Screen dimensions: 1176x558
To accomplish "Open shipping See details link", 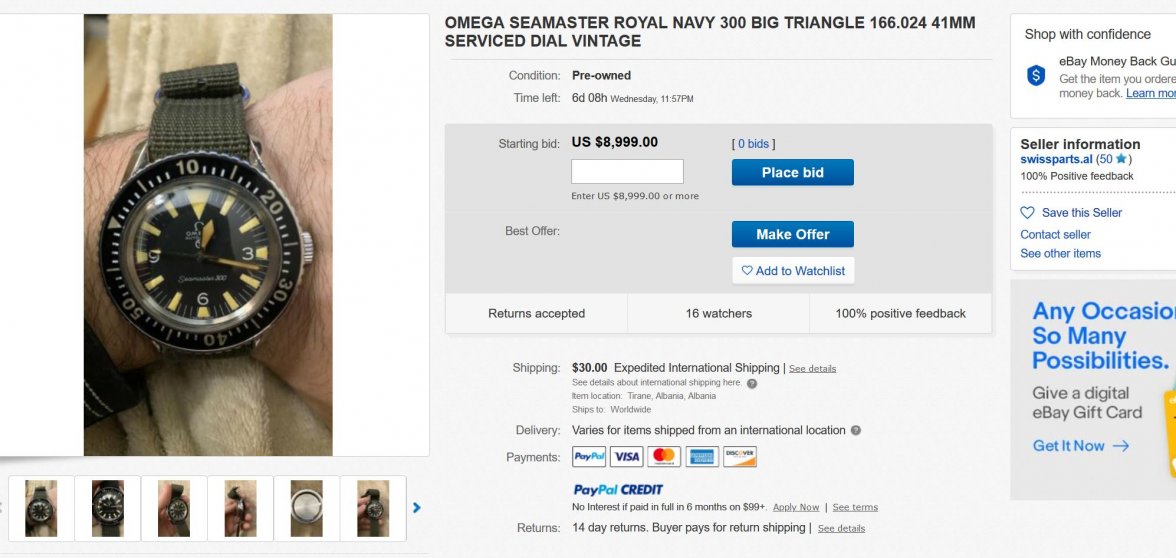I will tap(812, 369).
